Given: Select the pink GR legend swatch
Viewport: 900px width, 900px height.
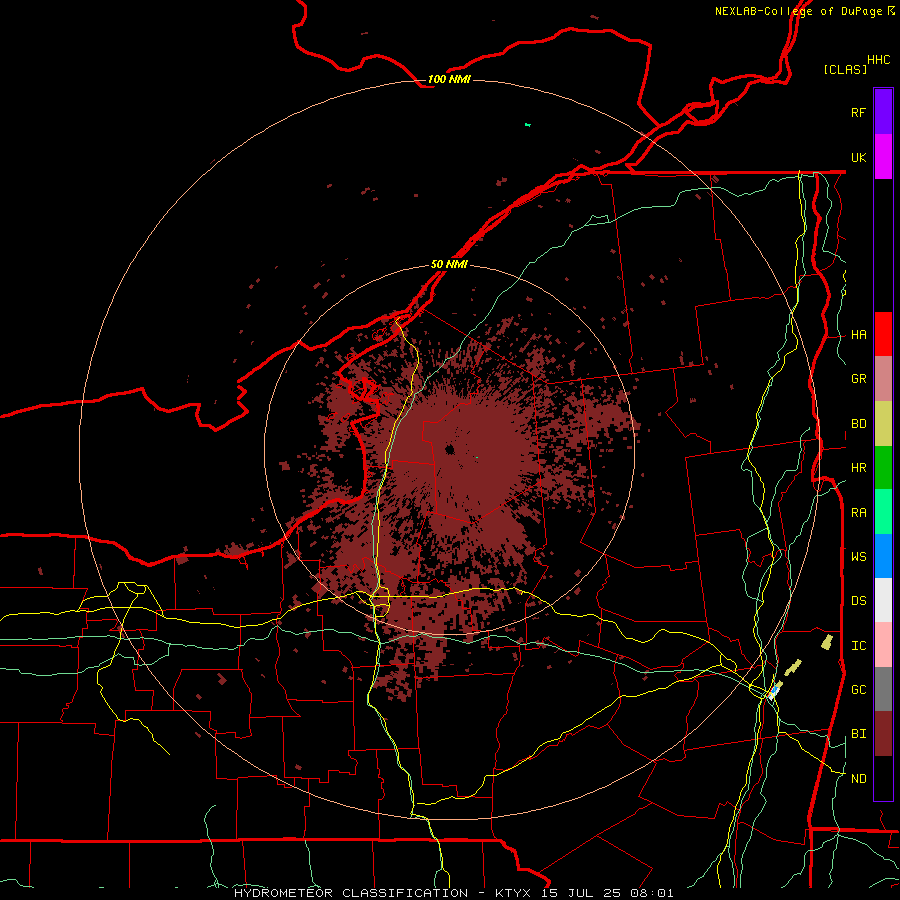Looking at the screenshot, I should tap(883, 379).
